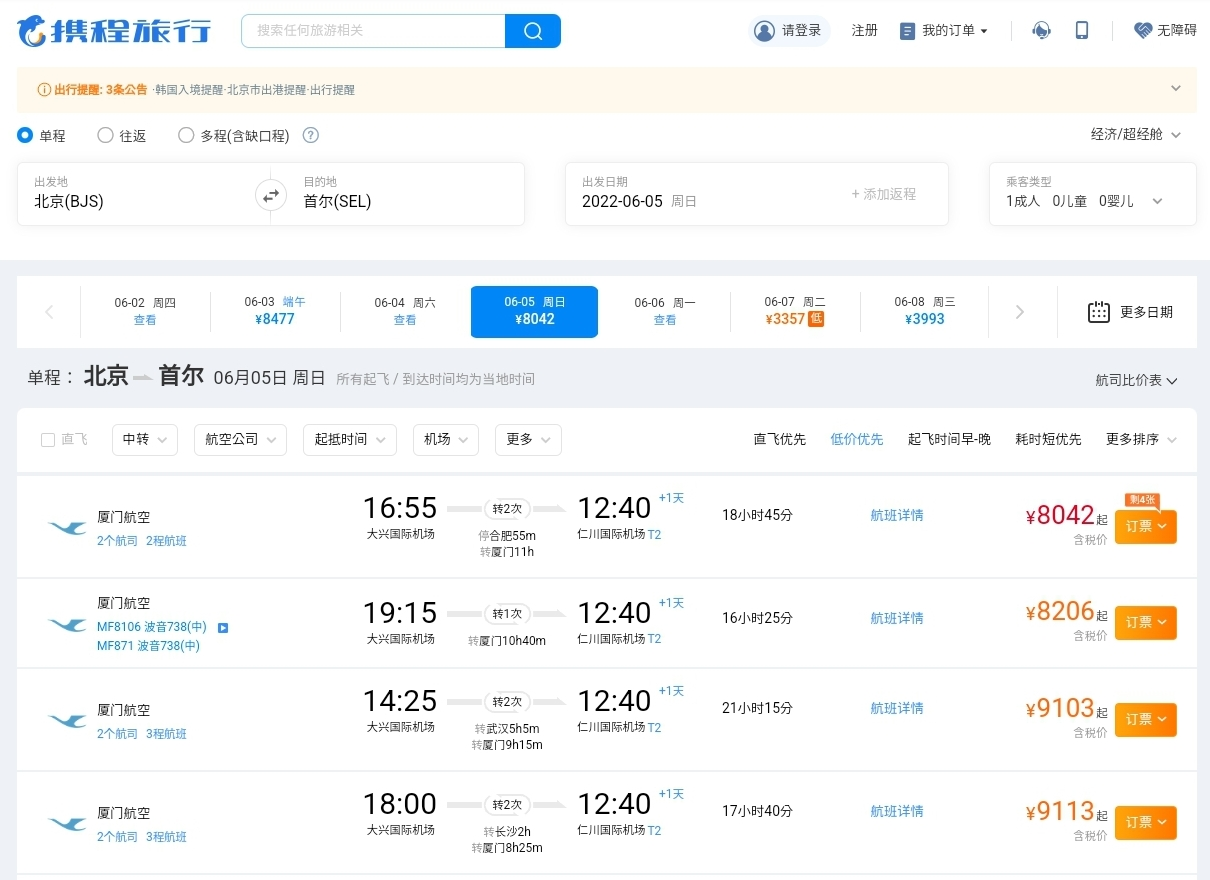Viewport: 1210px width, 880px height.
Task: Expand the travel notice banner chevron
Action: click(1176, 88)
